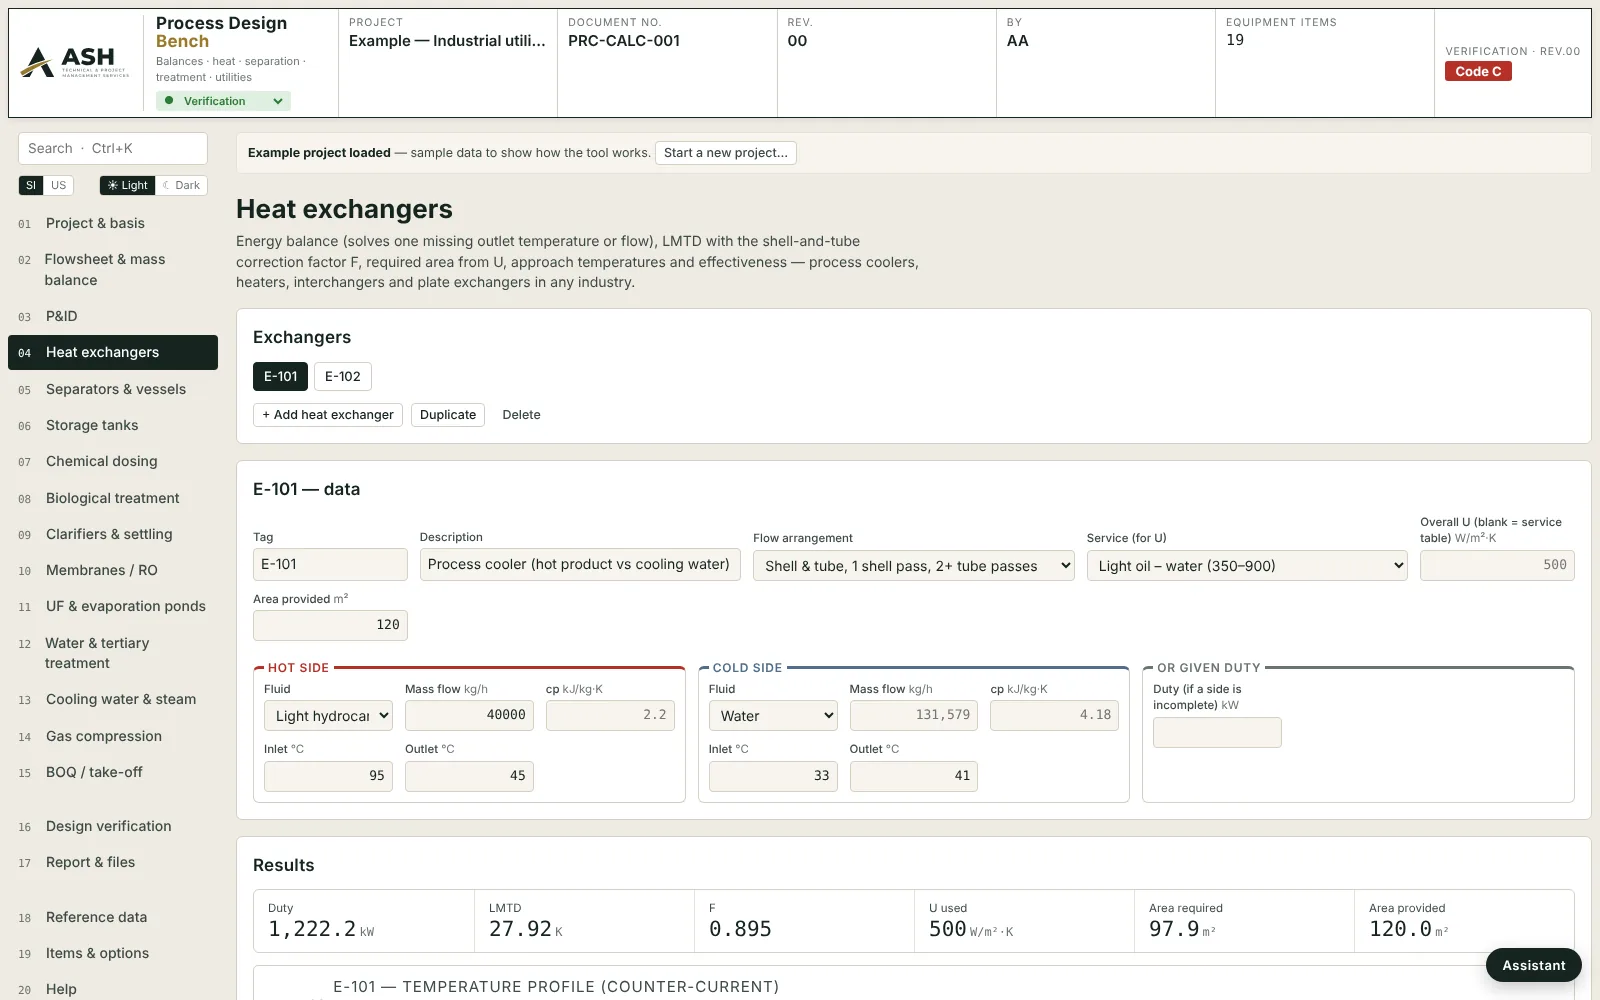This screenshot has width=1600, height=1000.
Task: Edit the Tag field E-101
Action: pos(330,564)
